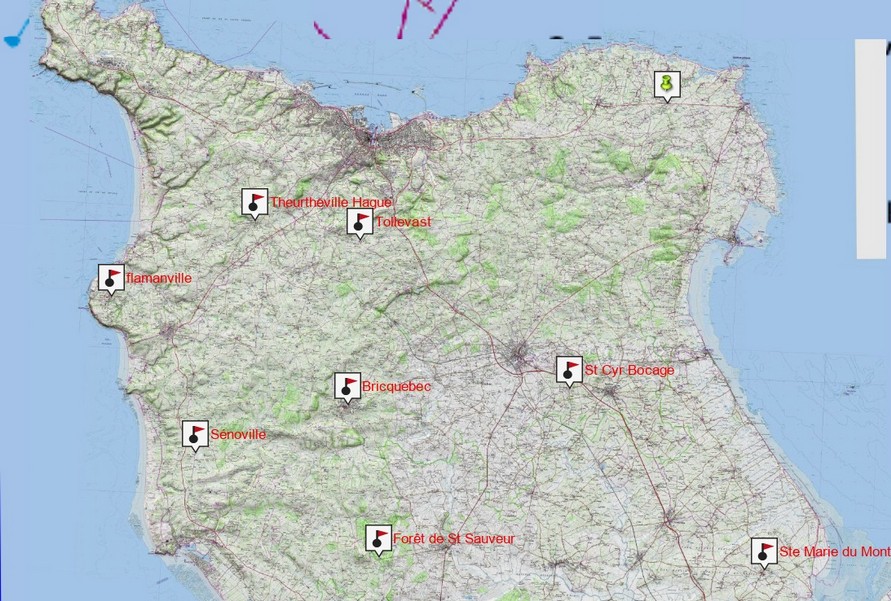This screenshot has height=601, width=891.
Task: Open the red "Ste Marie du Mont" label
Action: (834, 551)
